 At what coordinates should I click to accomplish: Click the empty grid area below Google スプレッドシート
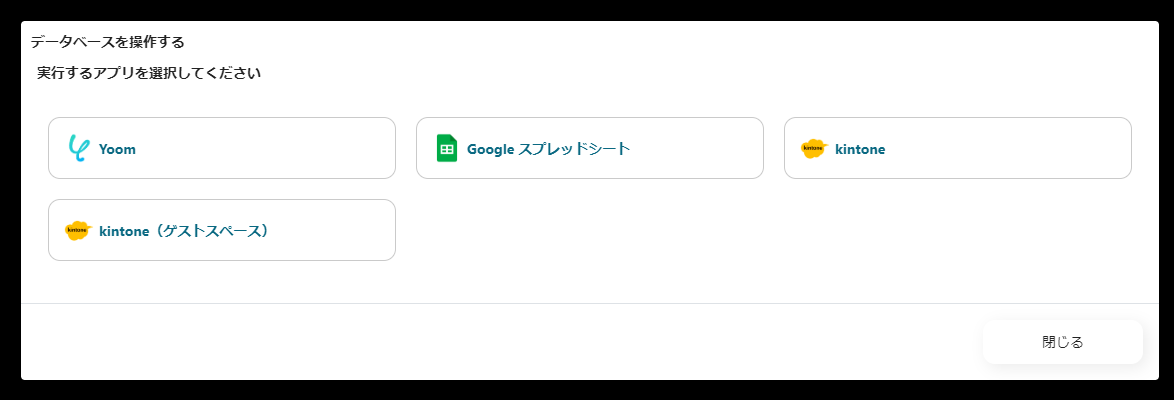point(589,231)
